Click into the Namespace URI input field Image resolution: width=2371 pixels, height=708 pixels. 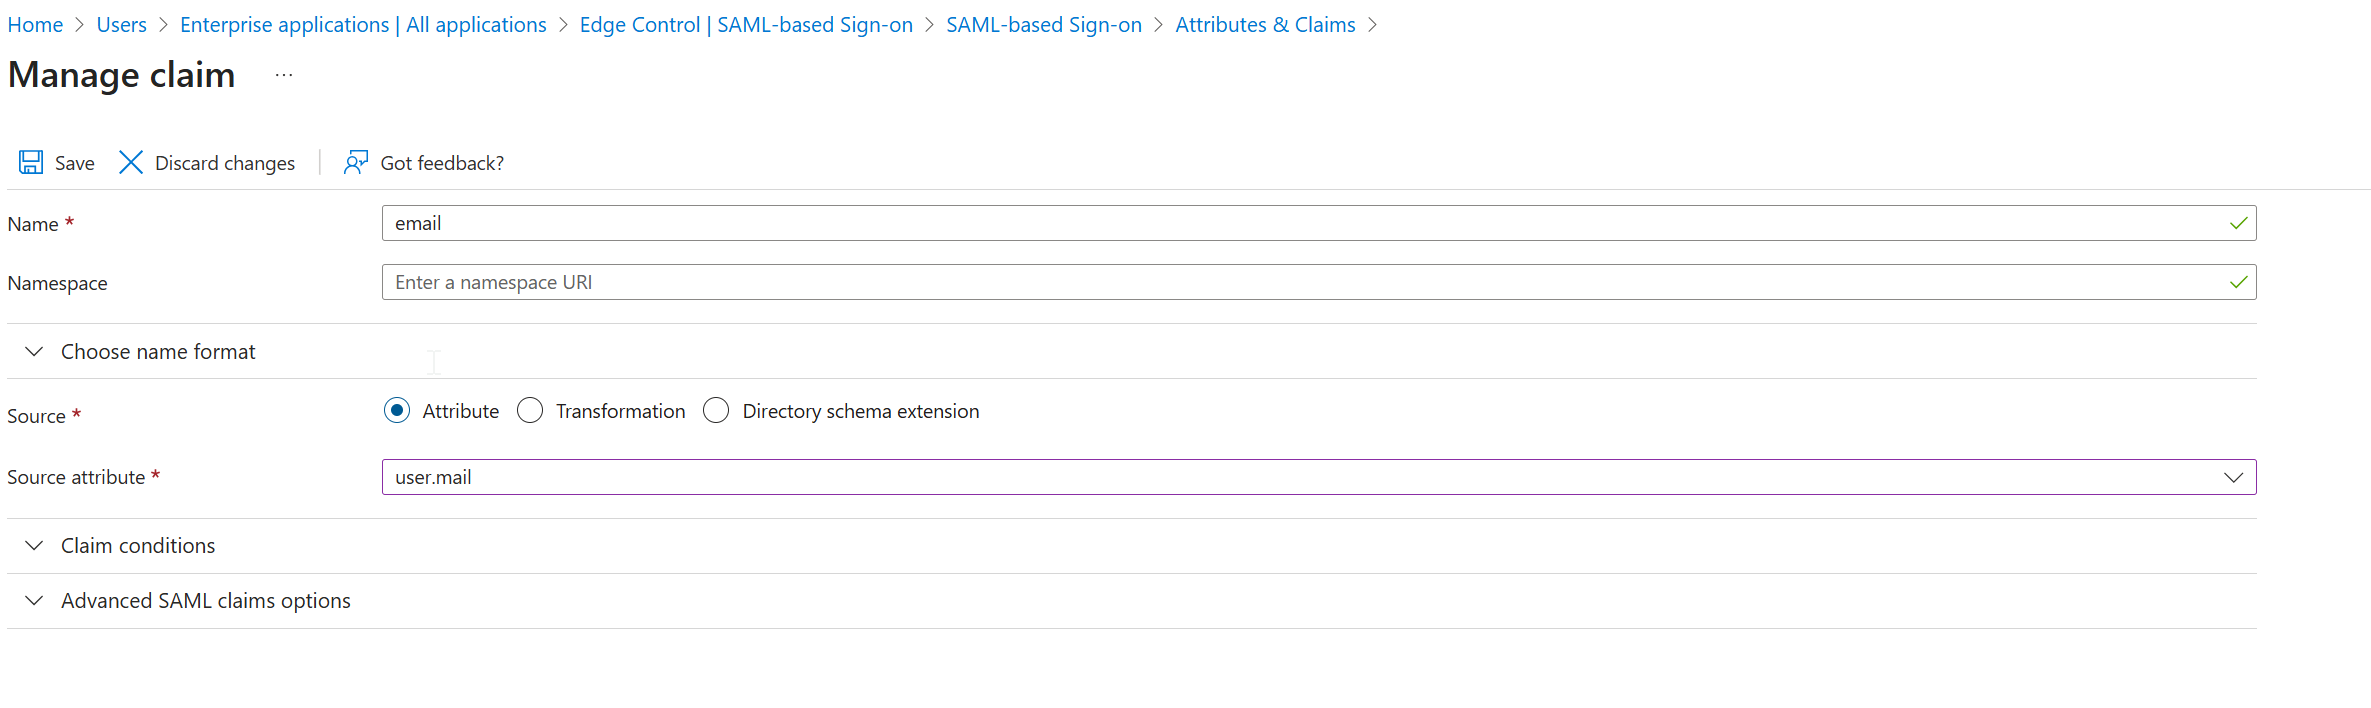click(1319, 282)
